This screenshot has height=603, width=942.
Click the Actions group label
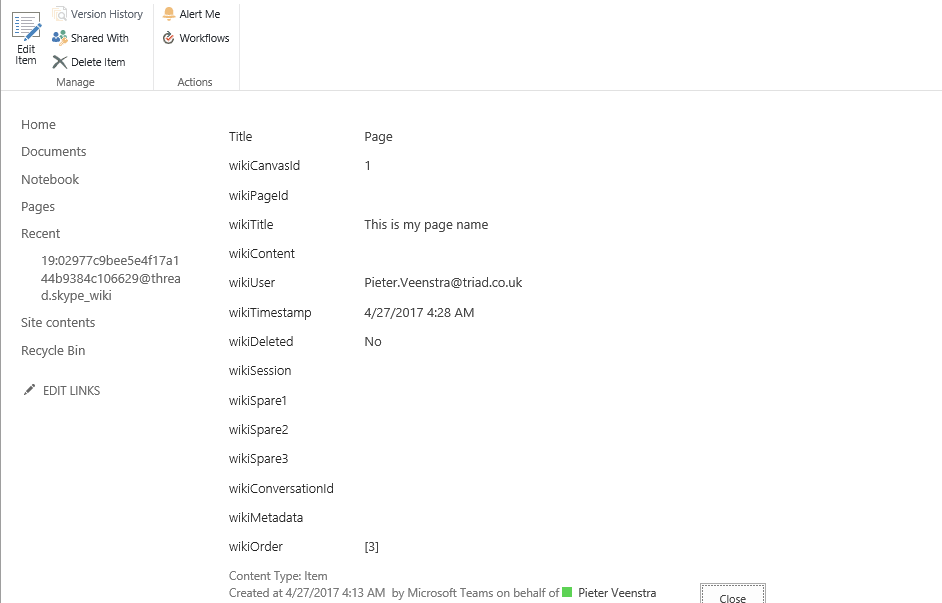(x=195, y=82)
